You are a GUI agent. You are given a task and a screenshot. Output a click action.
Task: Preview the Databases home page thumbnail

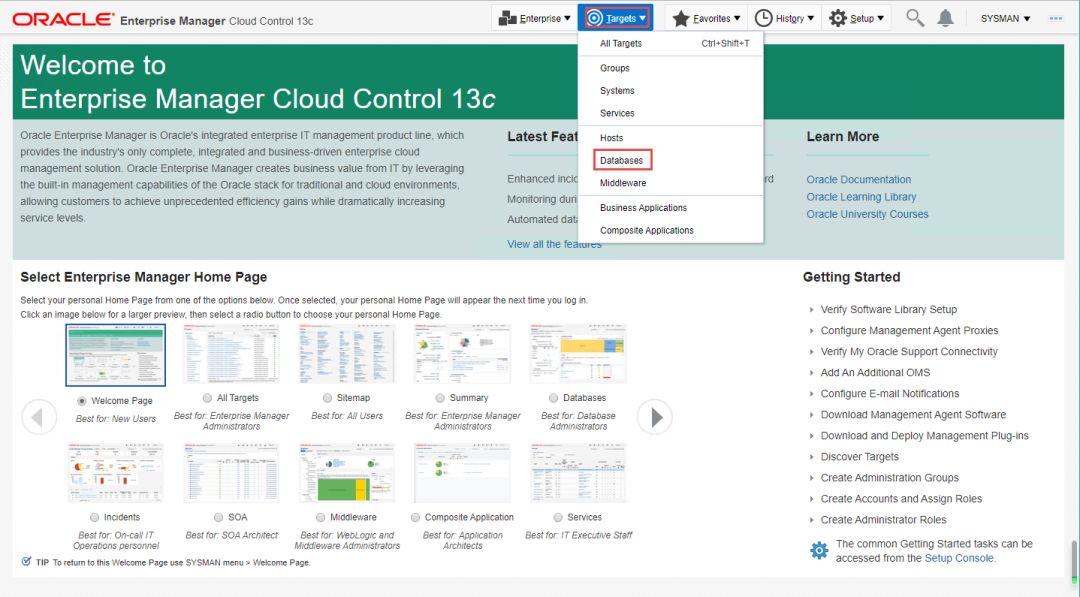[x=578, y=354]
